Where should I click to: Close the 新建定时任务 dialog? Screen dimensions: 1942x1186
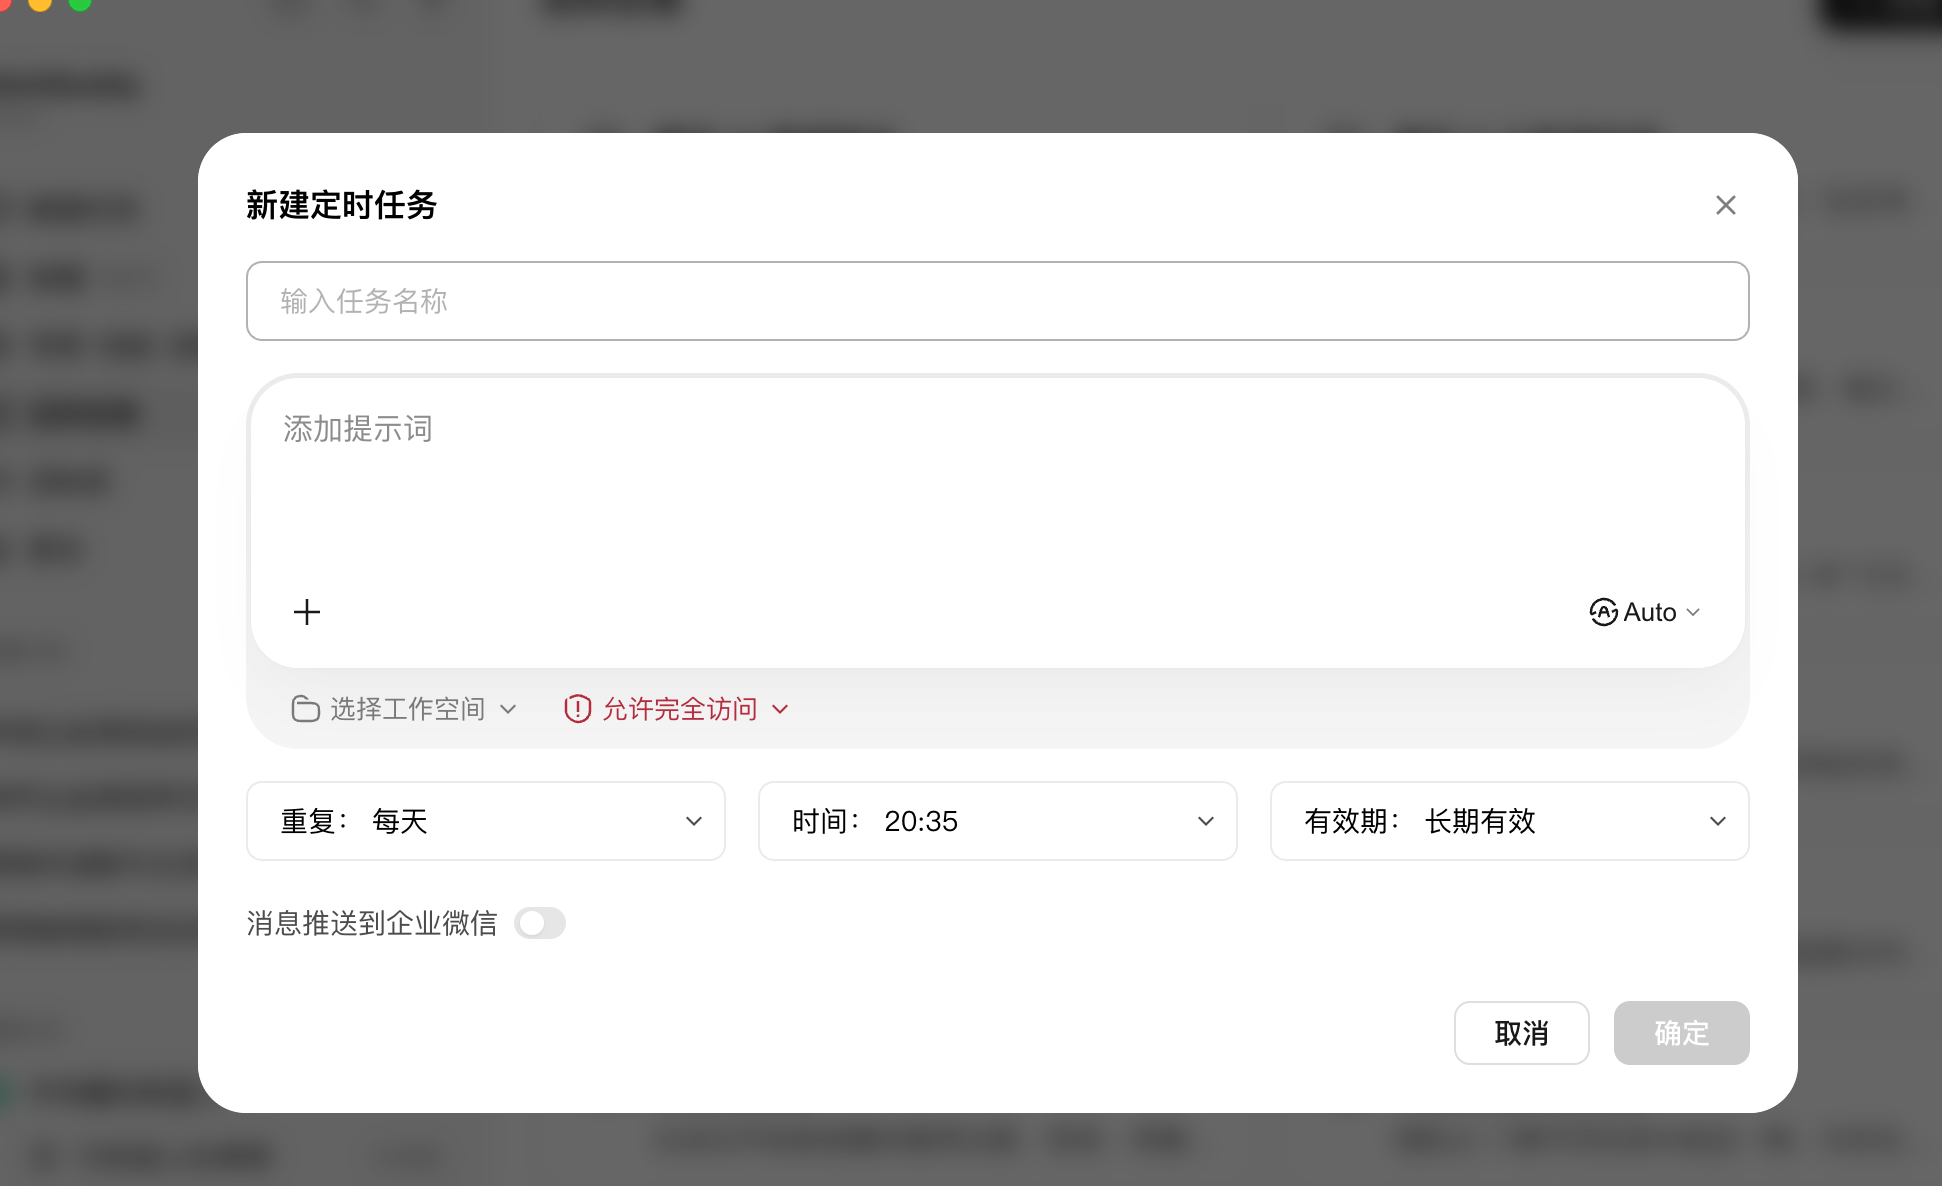(1725, 205)
